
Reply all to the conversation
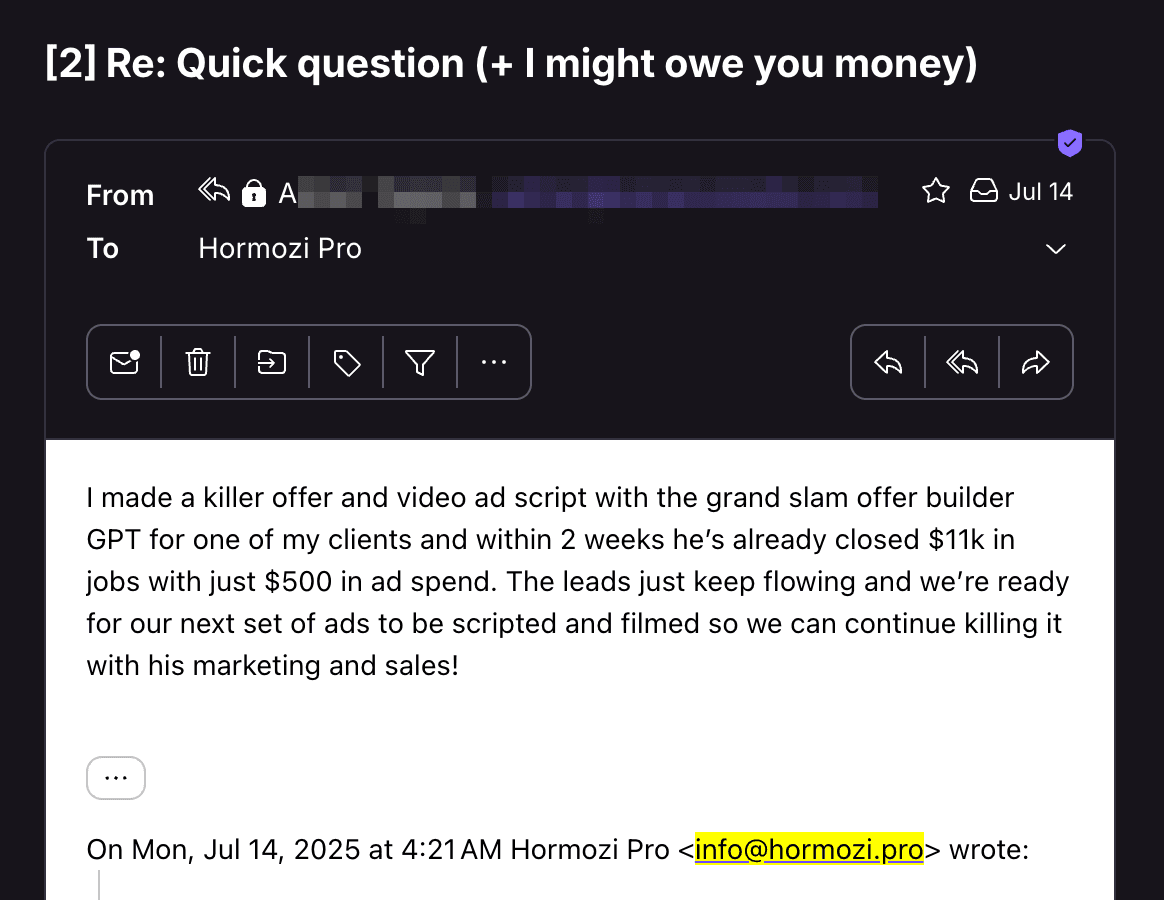[962, 362]
